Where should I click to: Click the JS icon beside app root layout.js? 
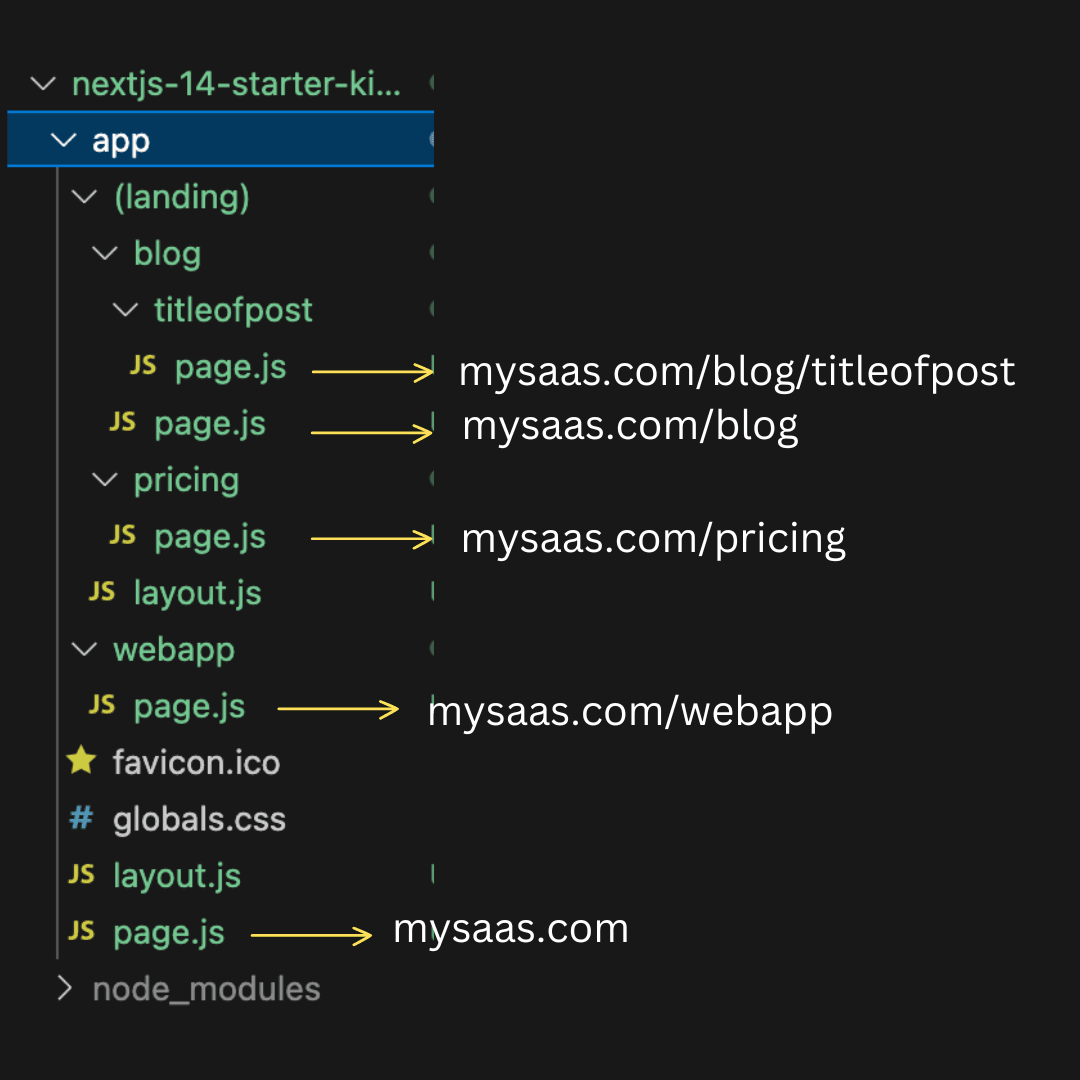81,875
